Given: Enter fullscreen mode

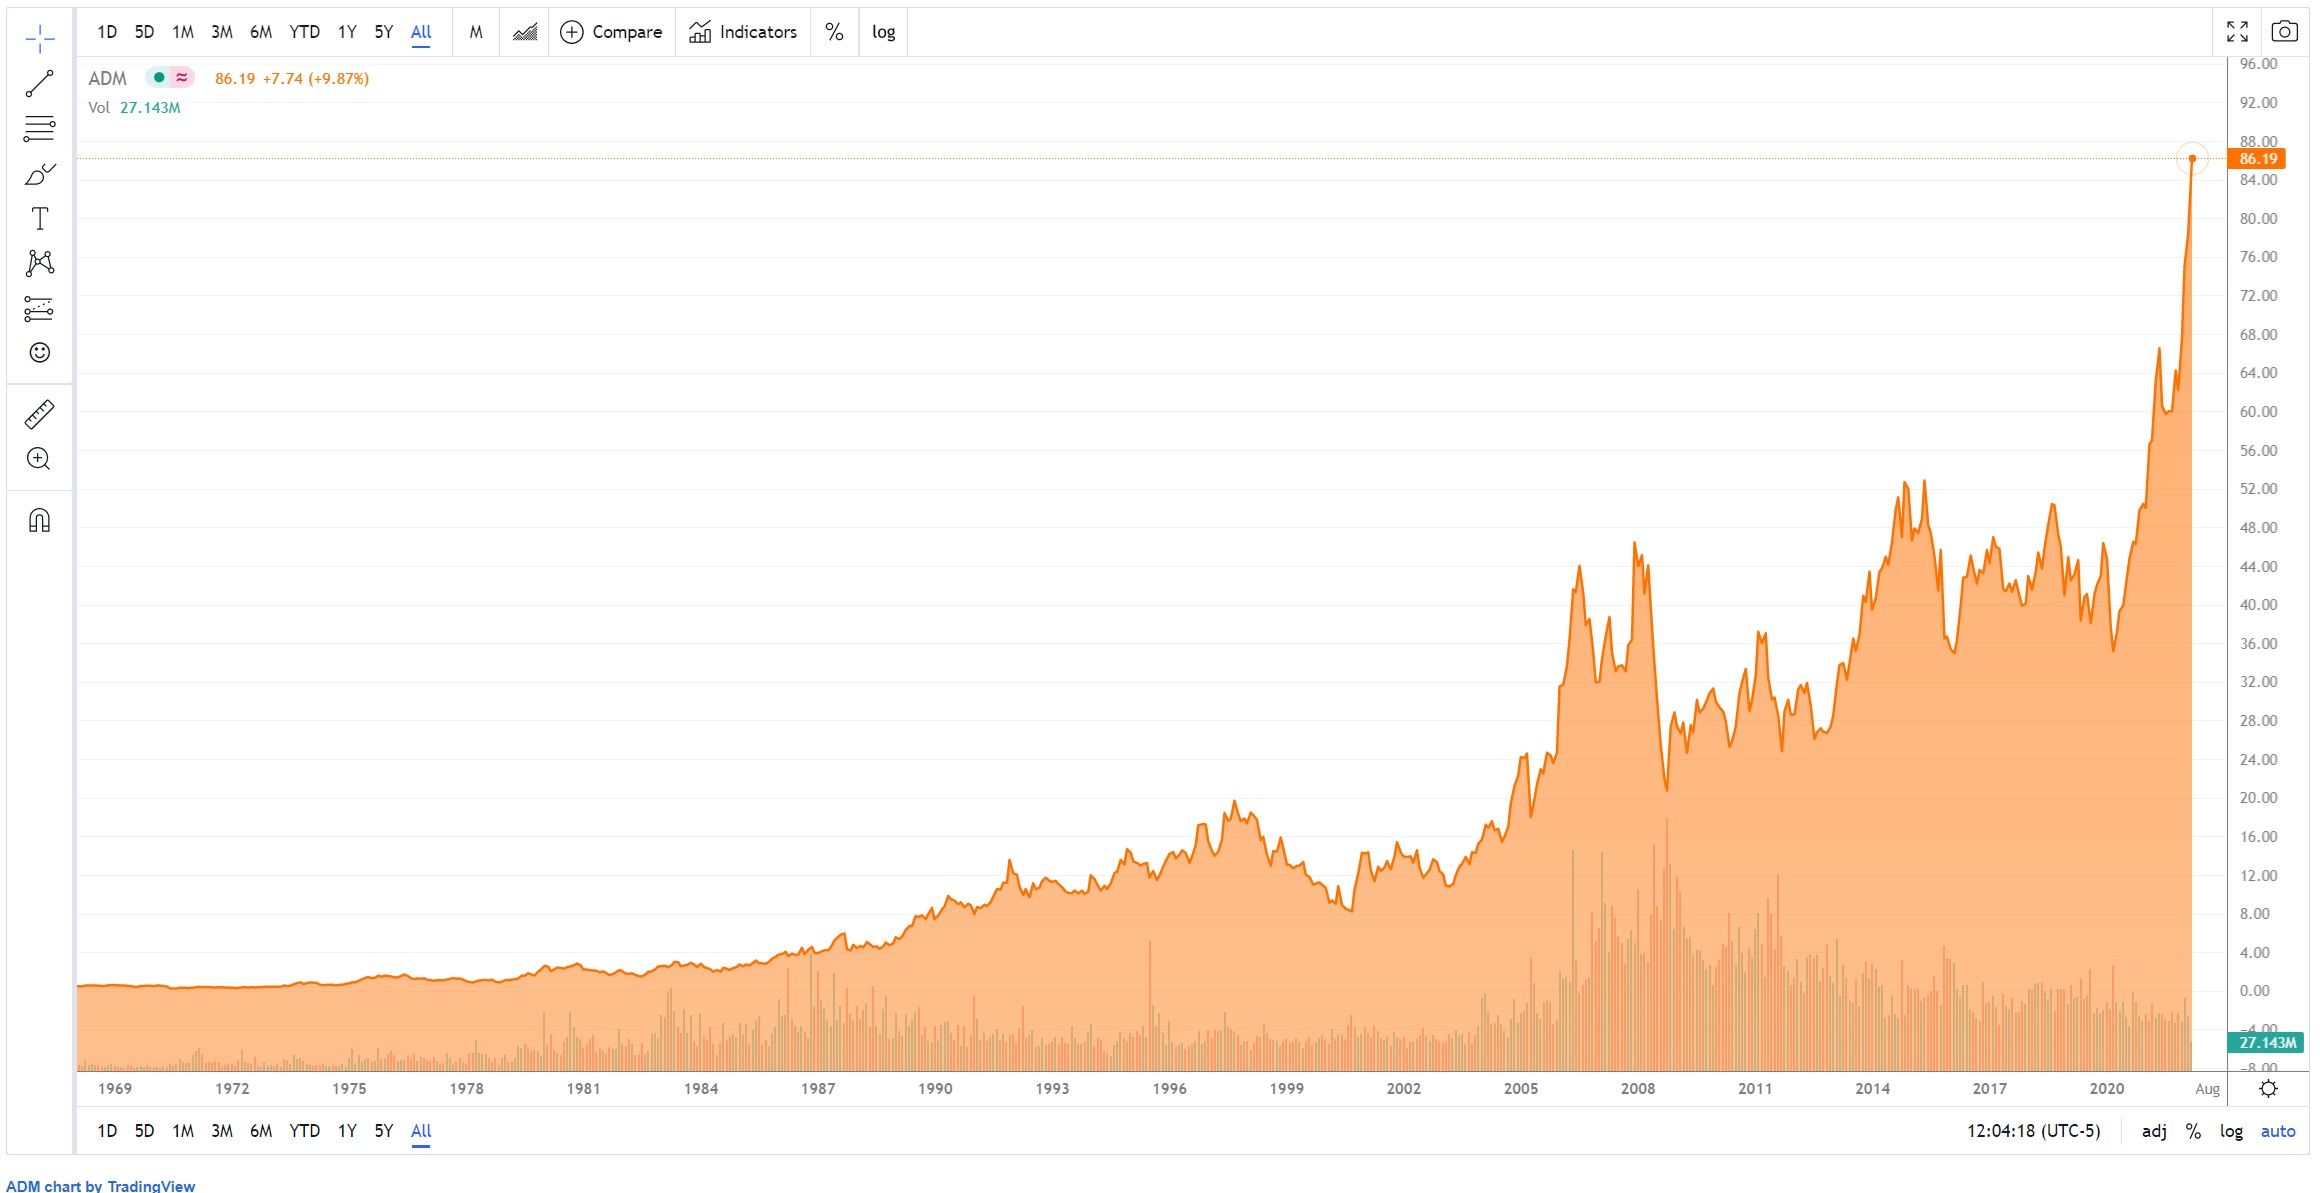Looking at the screenshot, I should coord(2237,32).
